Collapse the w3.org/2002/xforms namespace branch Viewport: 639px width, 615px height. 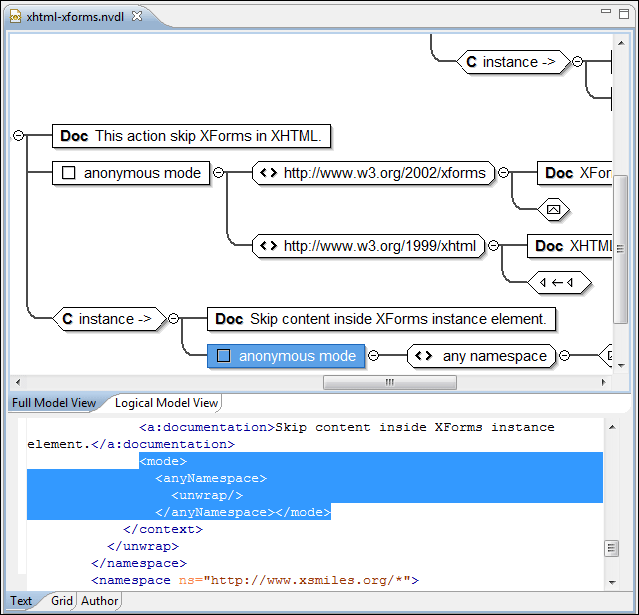click(504, 173)
